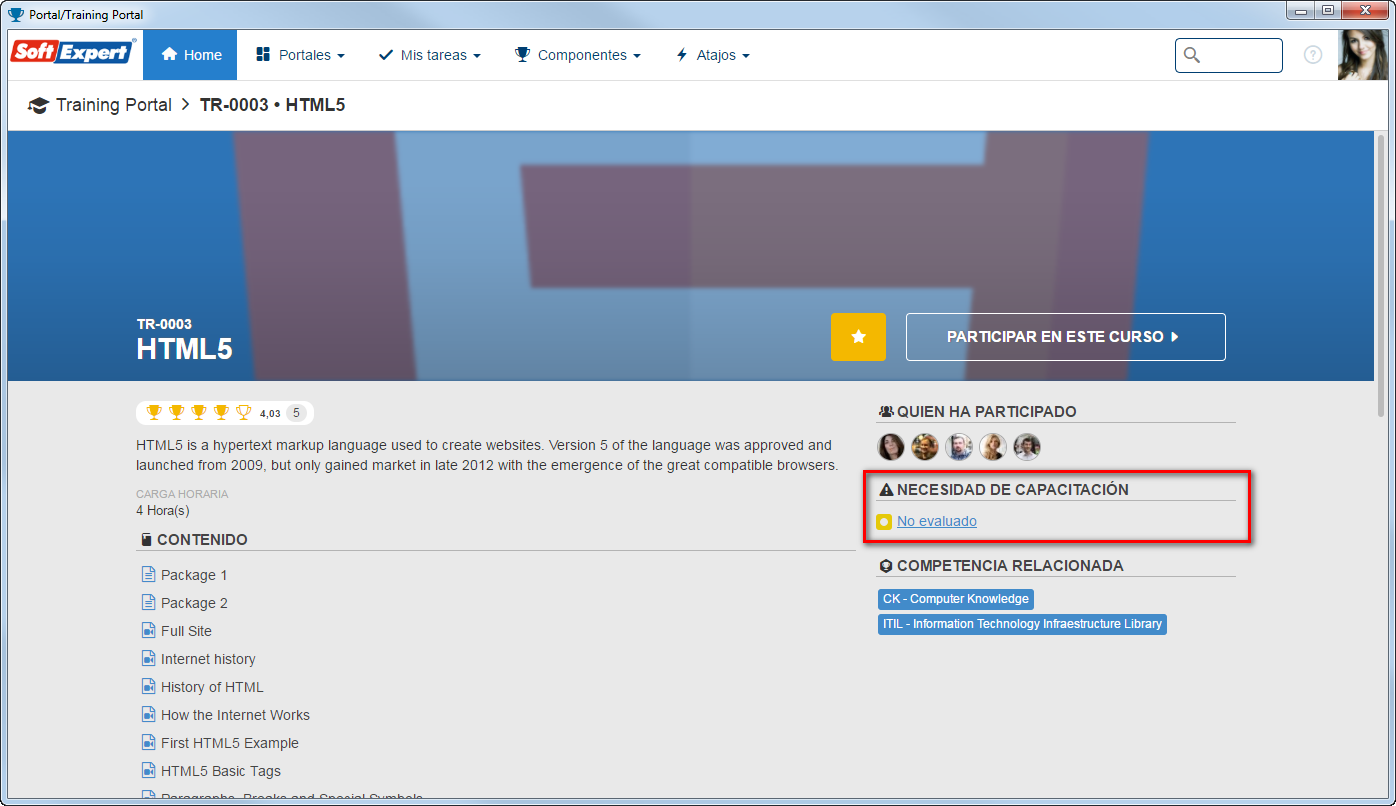Click the vertical page scrollbar
1396x806 pixels.
tap(1382, 275)
